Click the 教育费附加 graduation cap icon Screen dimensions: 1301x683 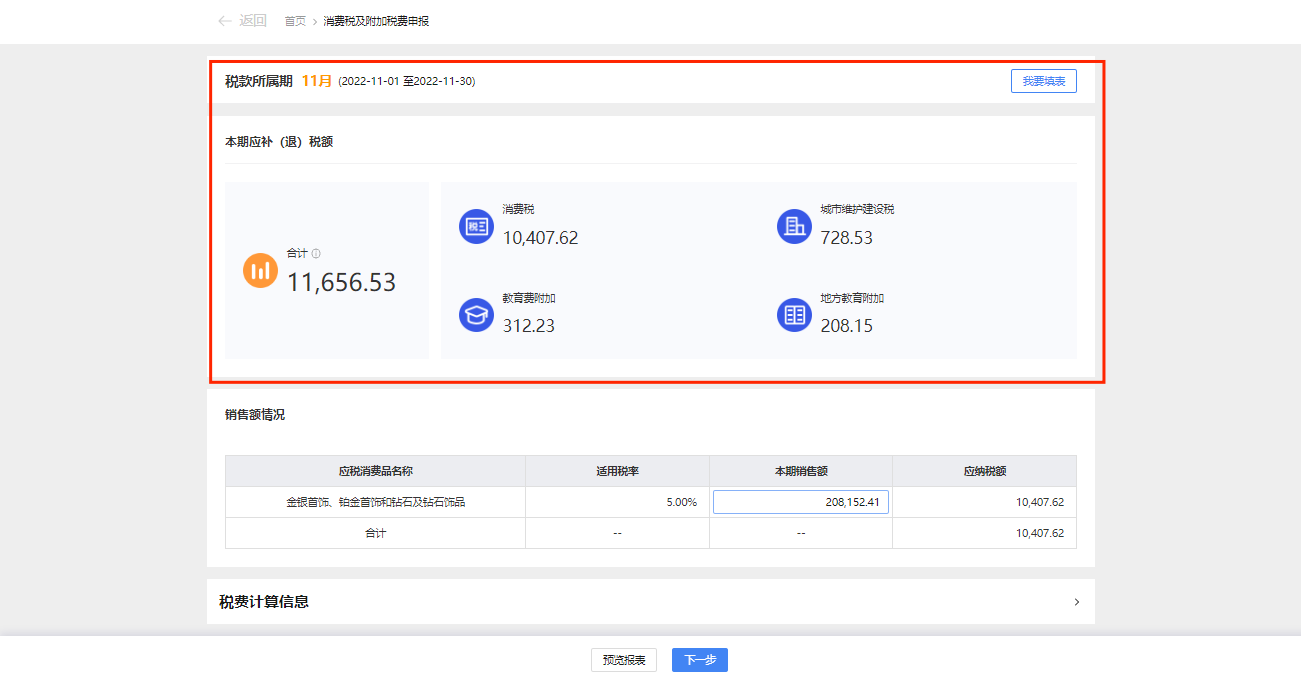click(476, 315)
